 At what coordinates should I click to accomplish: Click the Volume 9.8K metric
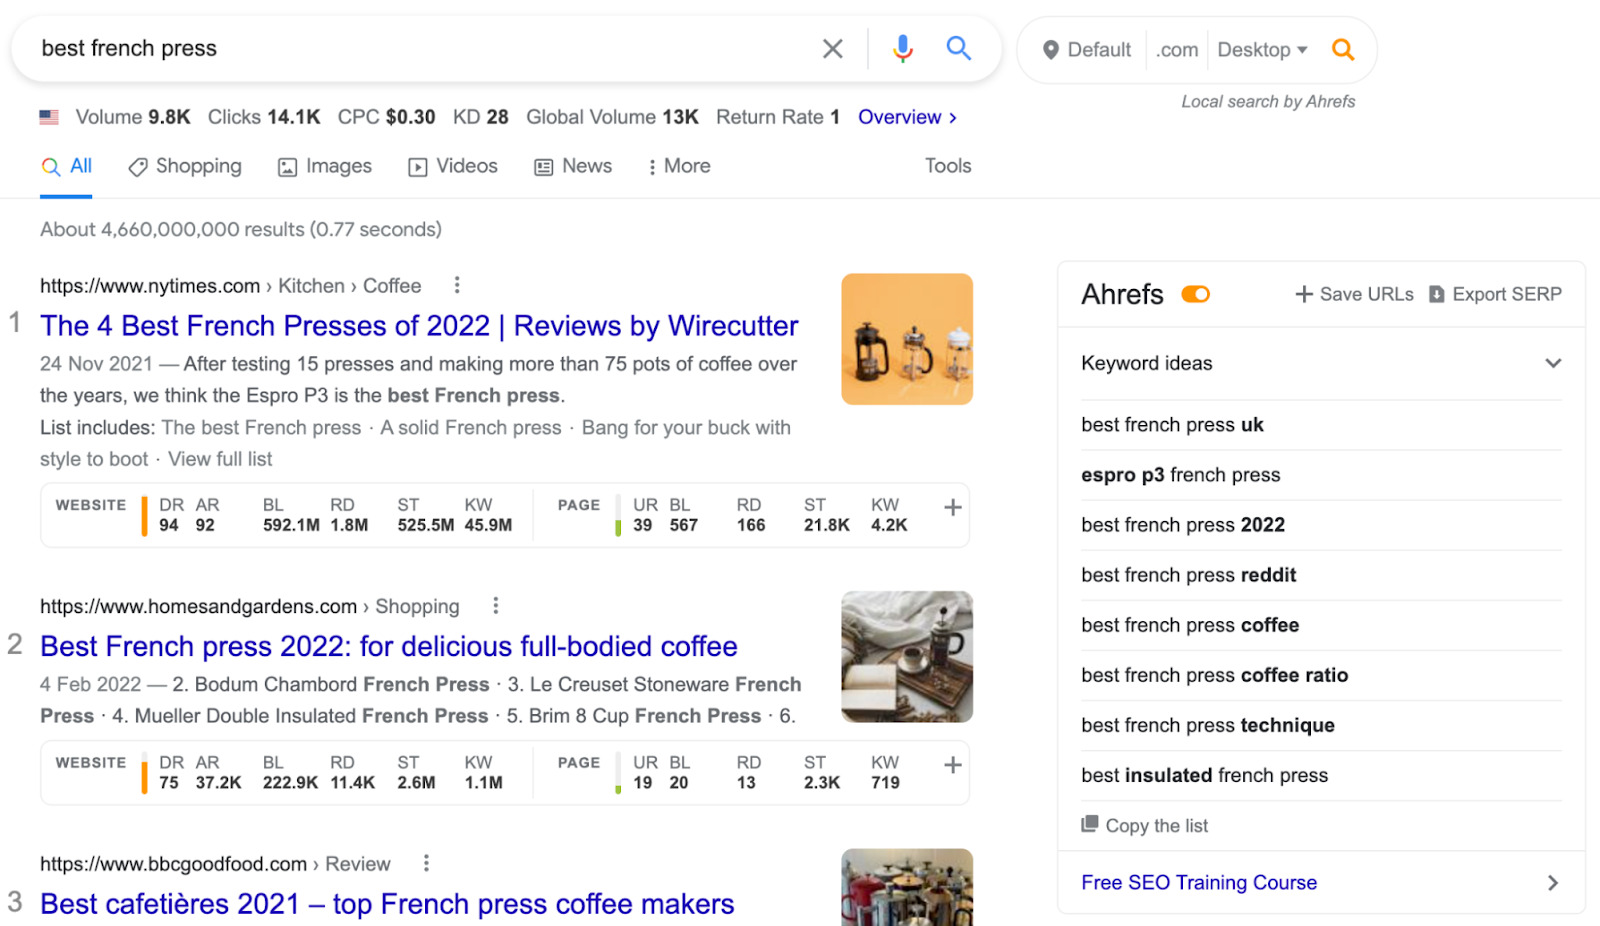[133, 117]
